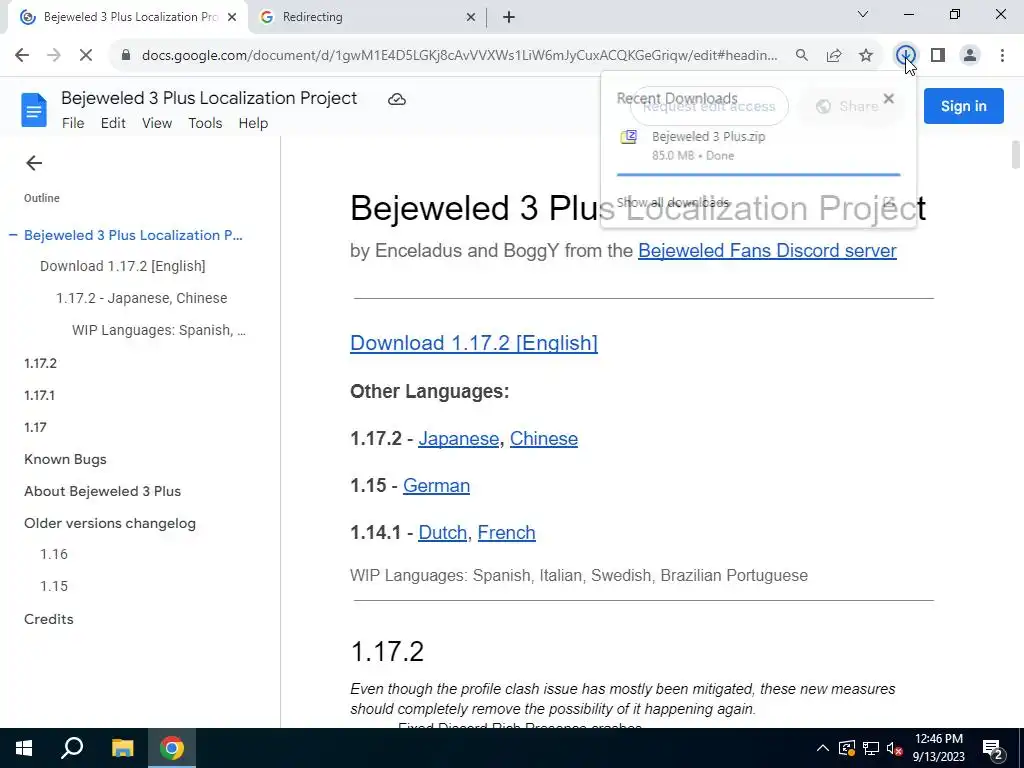1024x768 pixels.
Task: Go to Known Bugs in outline
Action: [65, 459]
